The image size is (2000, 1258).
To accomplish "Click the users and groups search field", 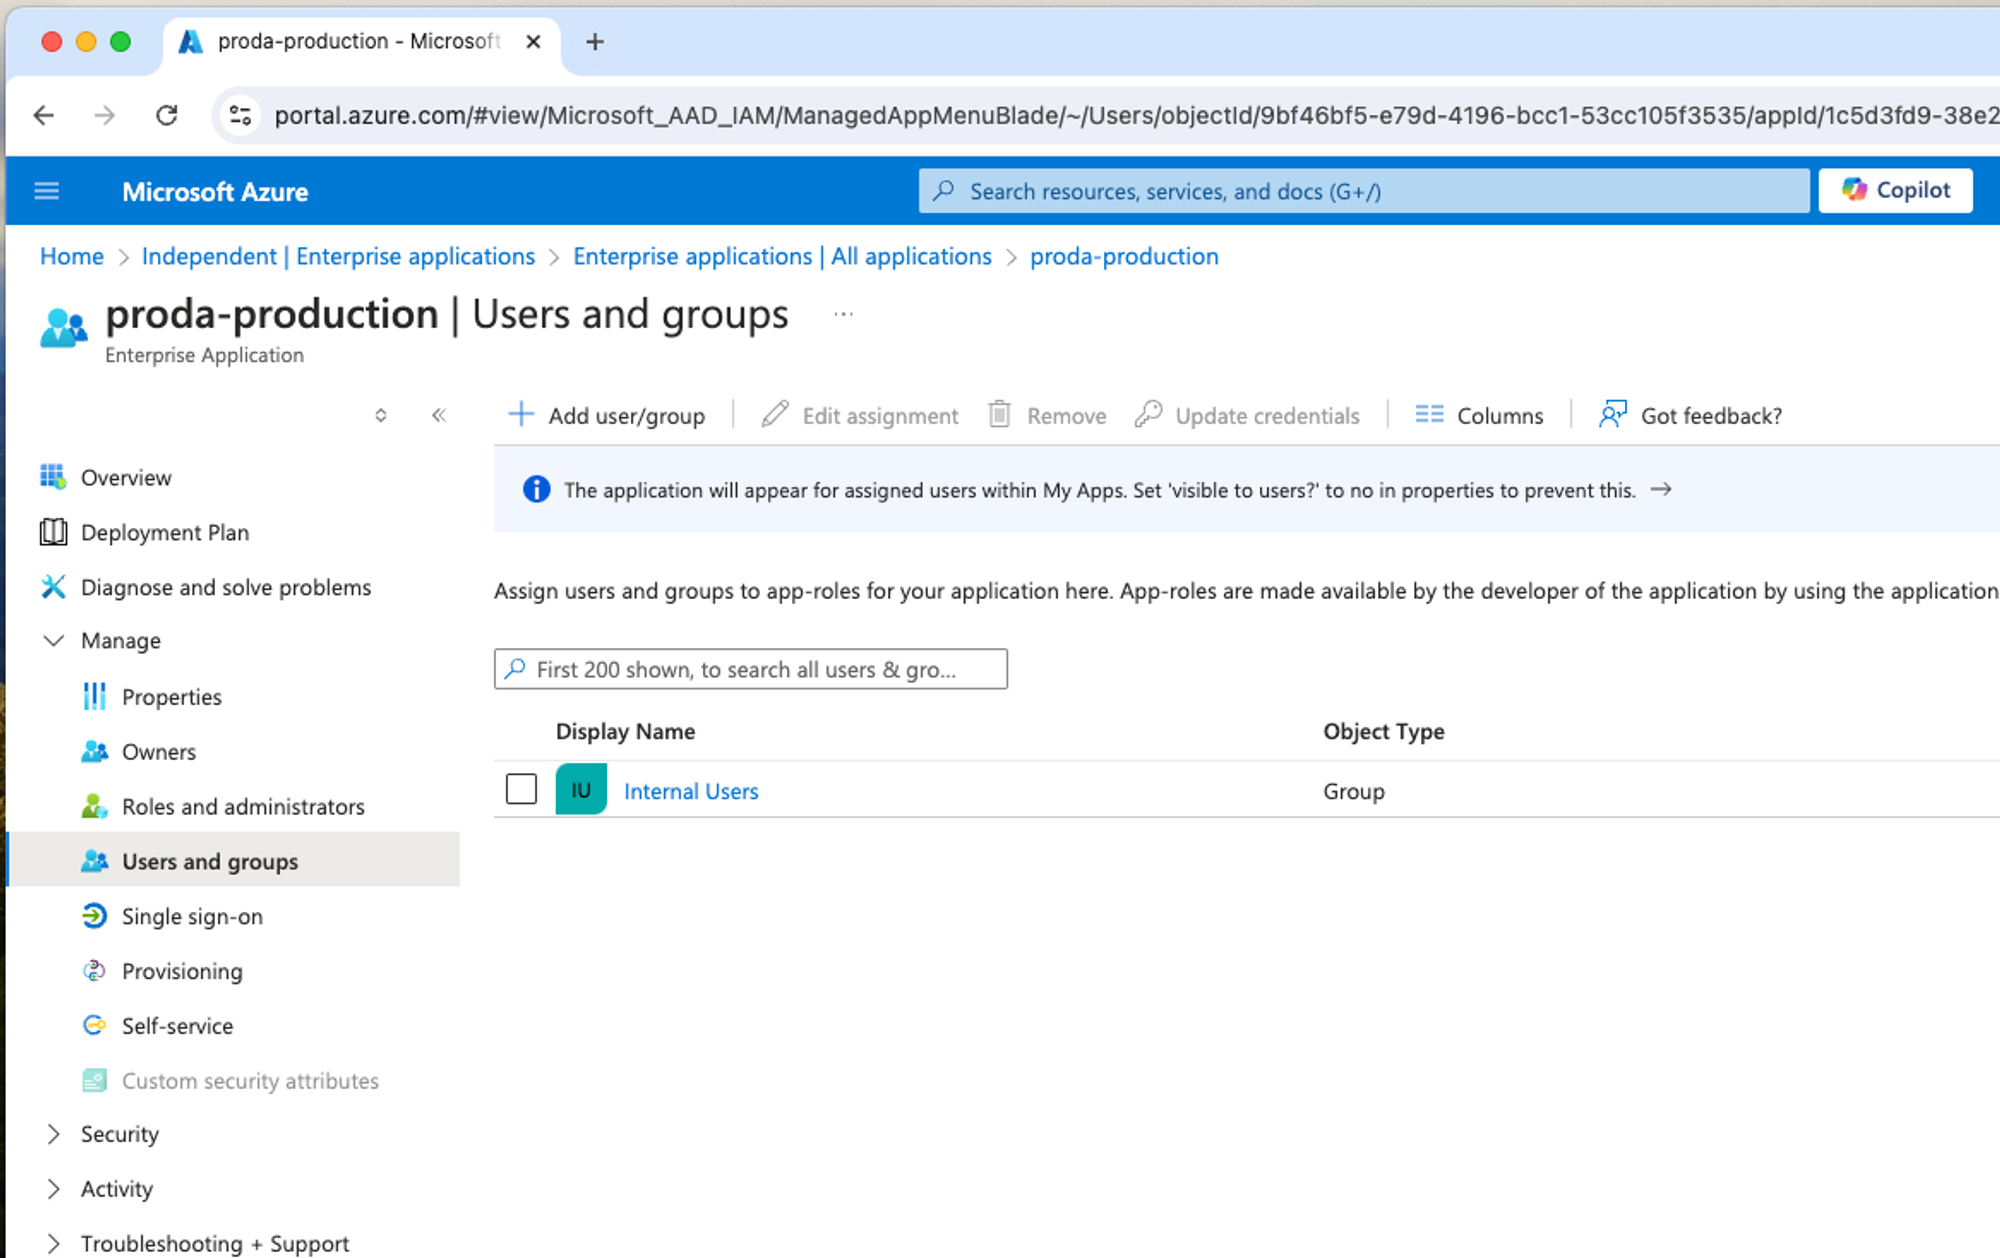I will [x=750, y=669].
